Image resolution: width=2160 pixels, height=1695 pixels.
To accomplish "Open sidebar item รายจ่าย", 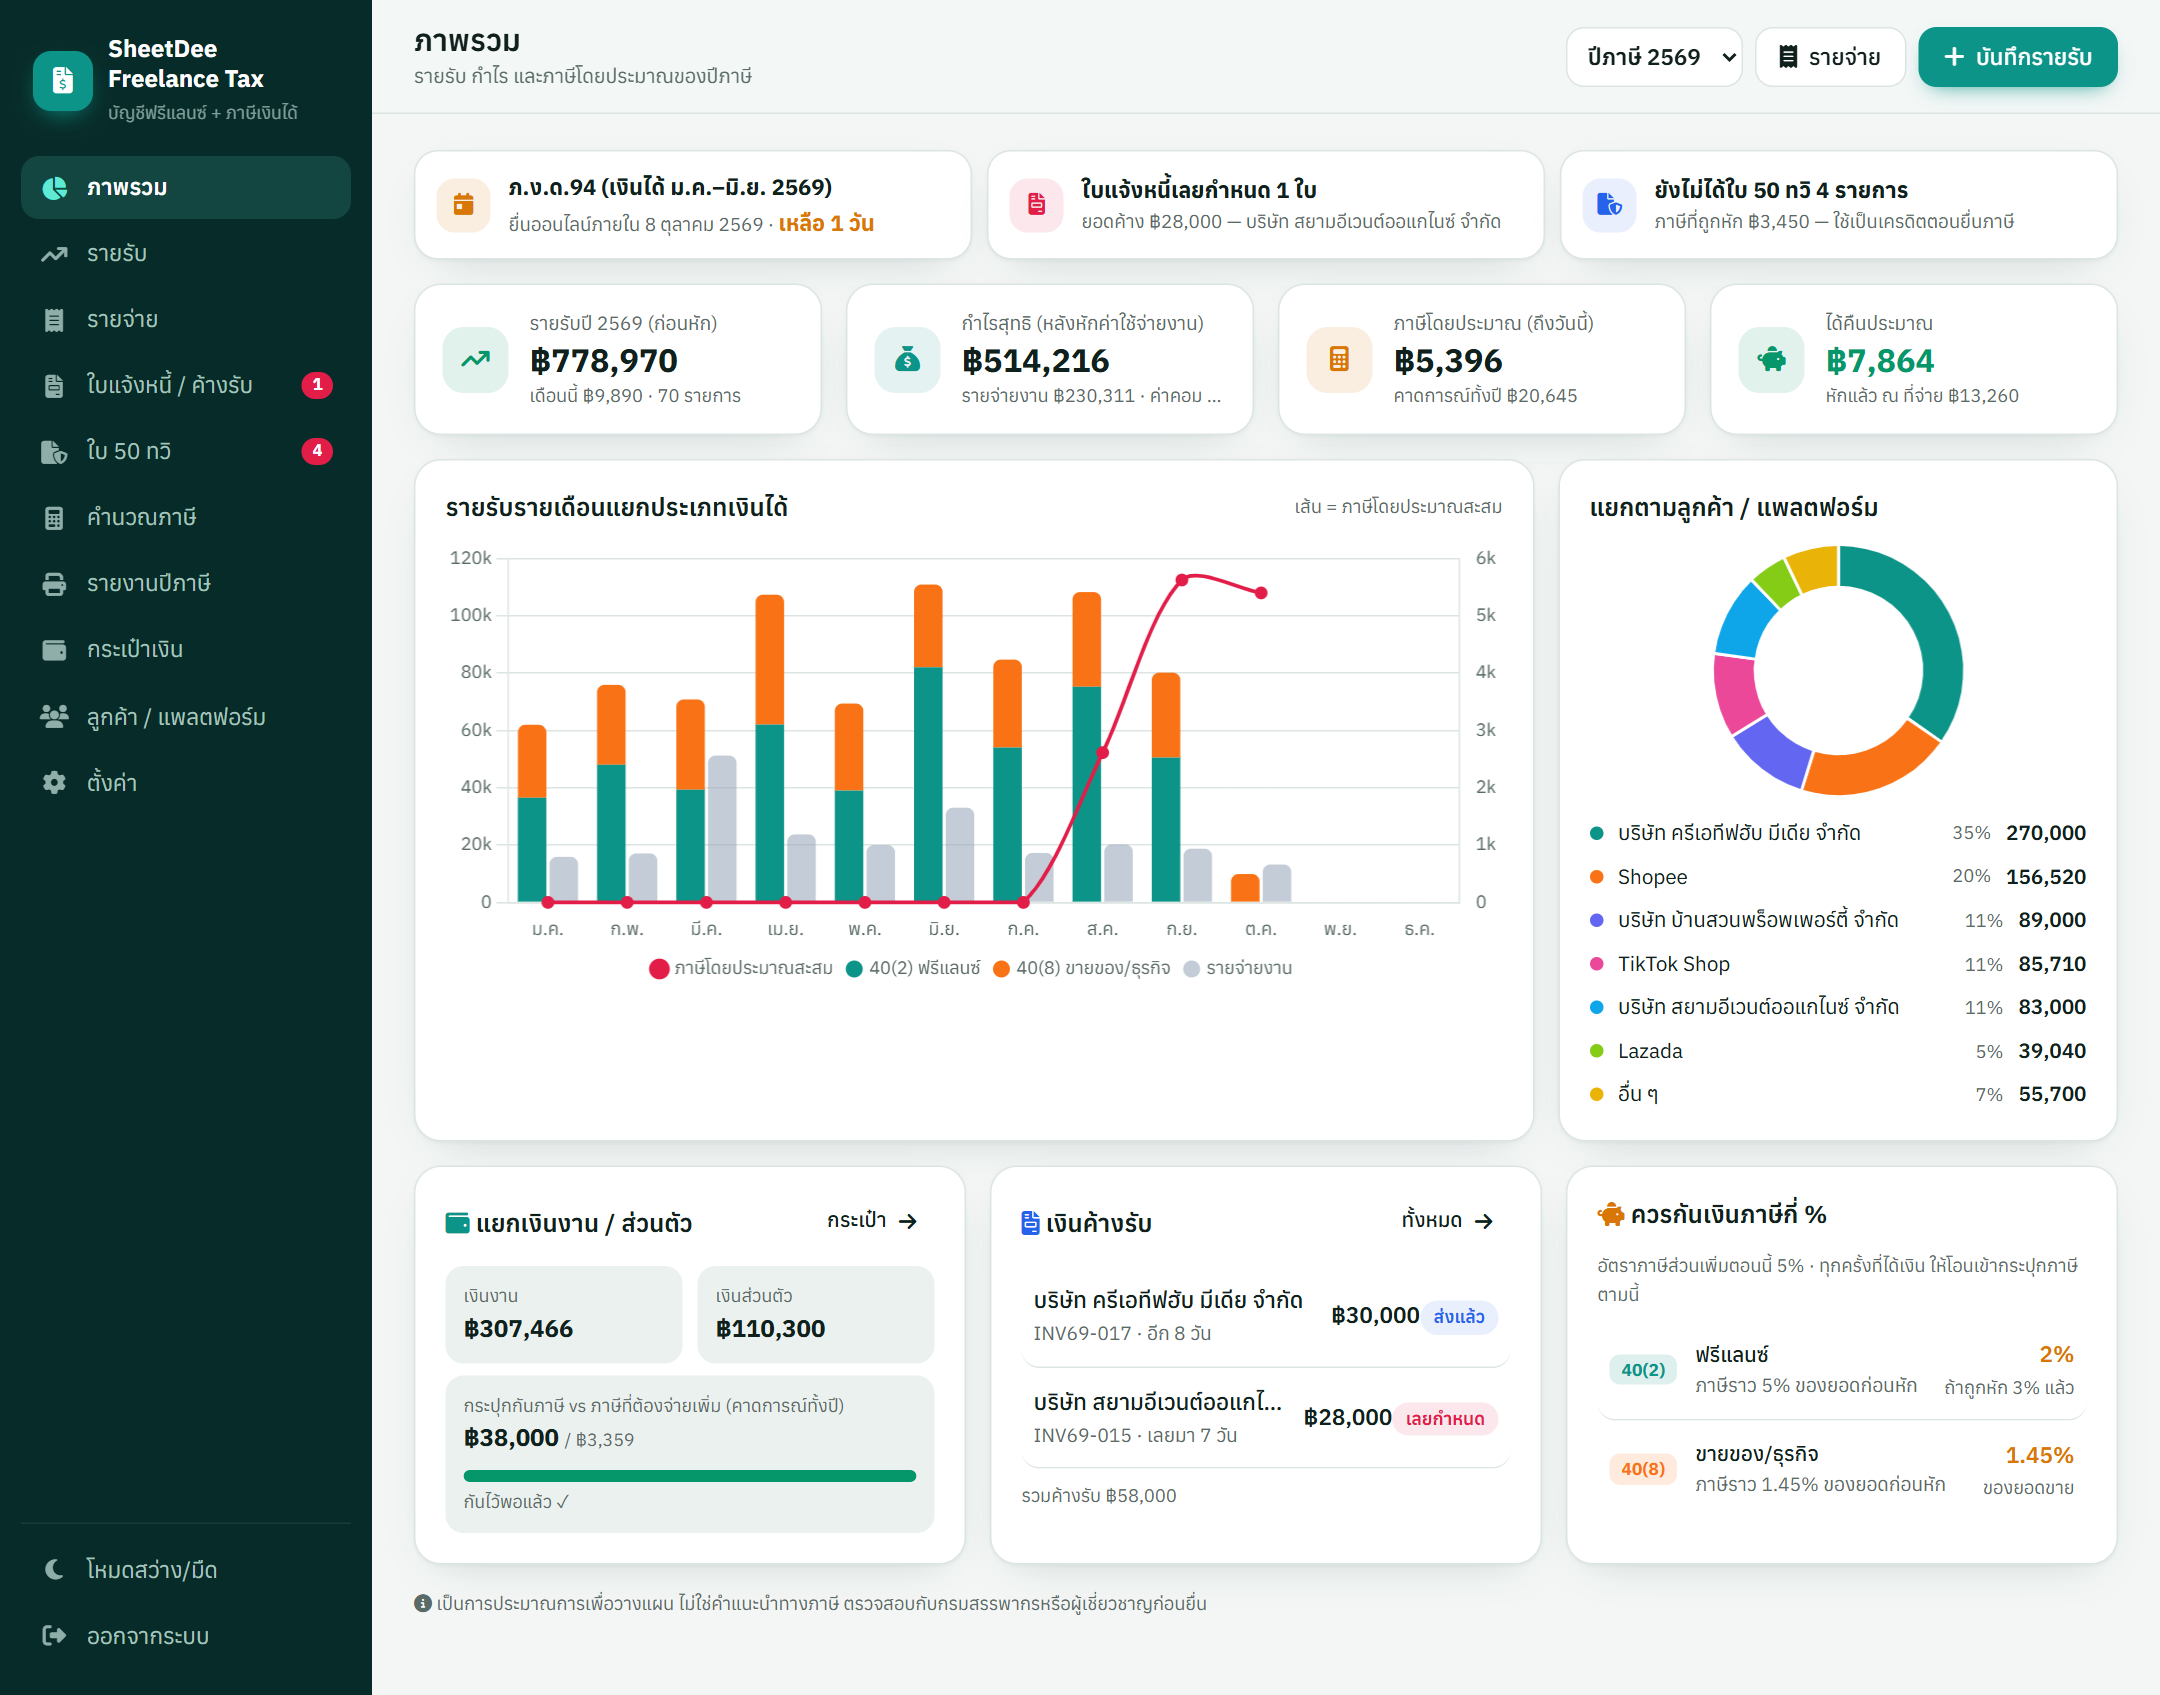I will [x=186, y=320].
